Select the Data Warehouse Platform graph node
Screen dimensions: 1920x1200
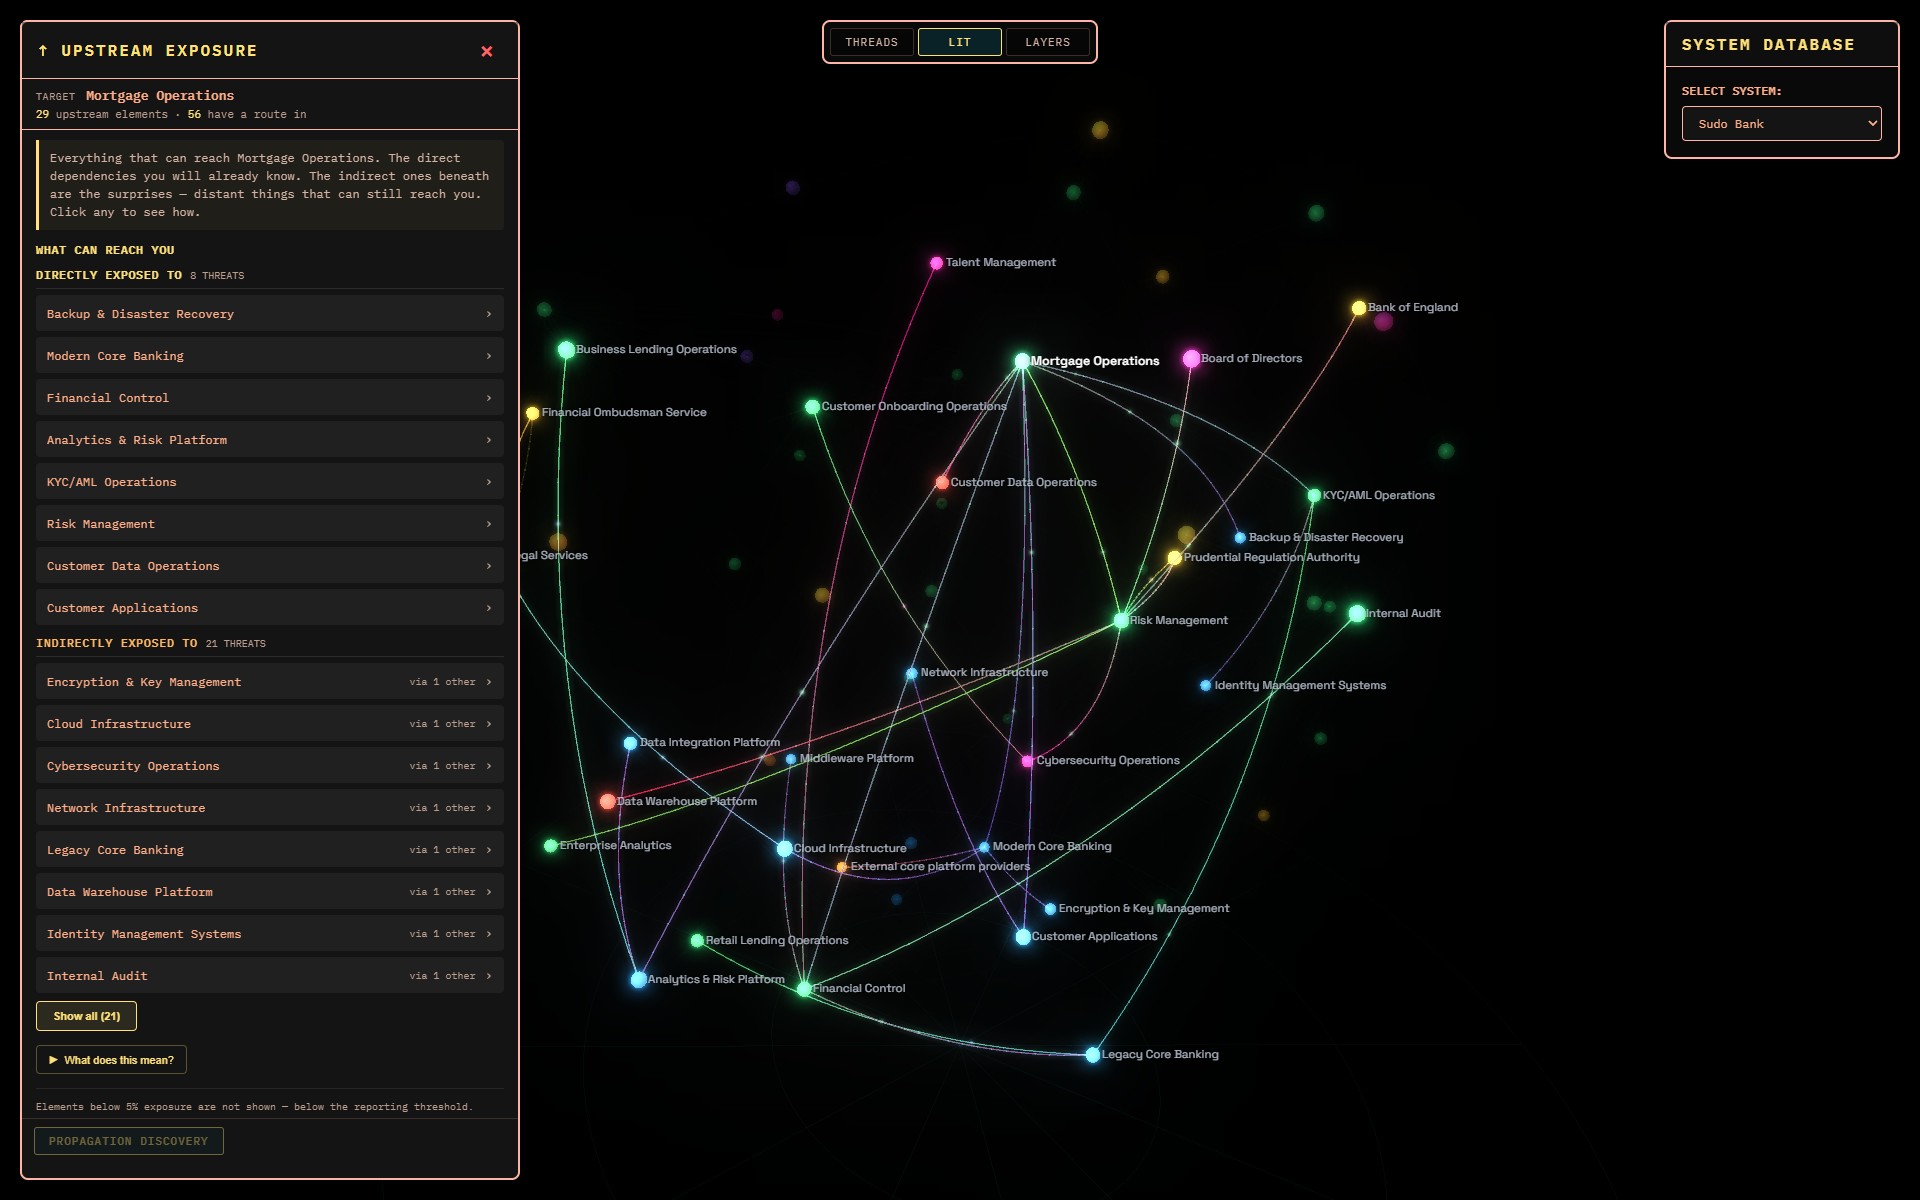coord(607,802)
